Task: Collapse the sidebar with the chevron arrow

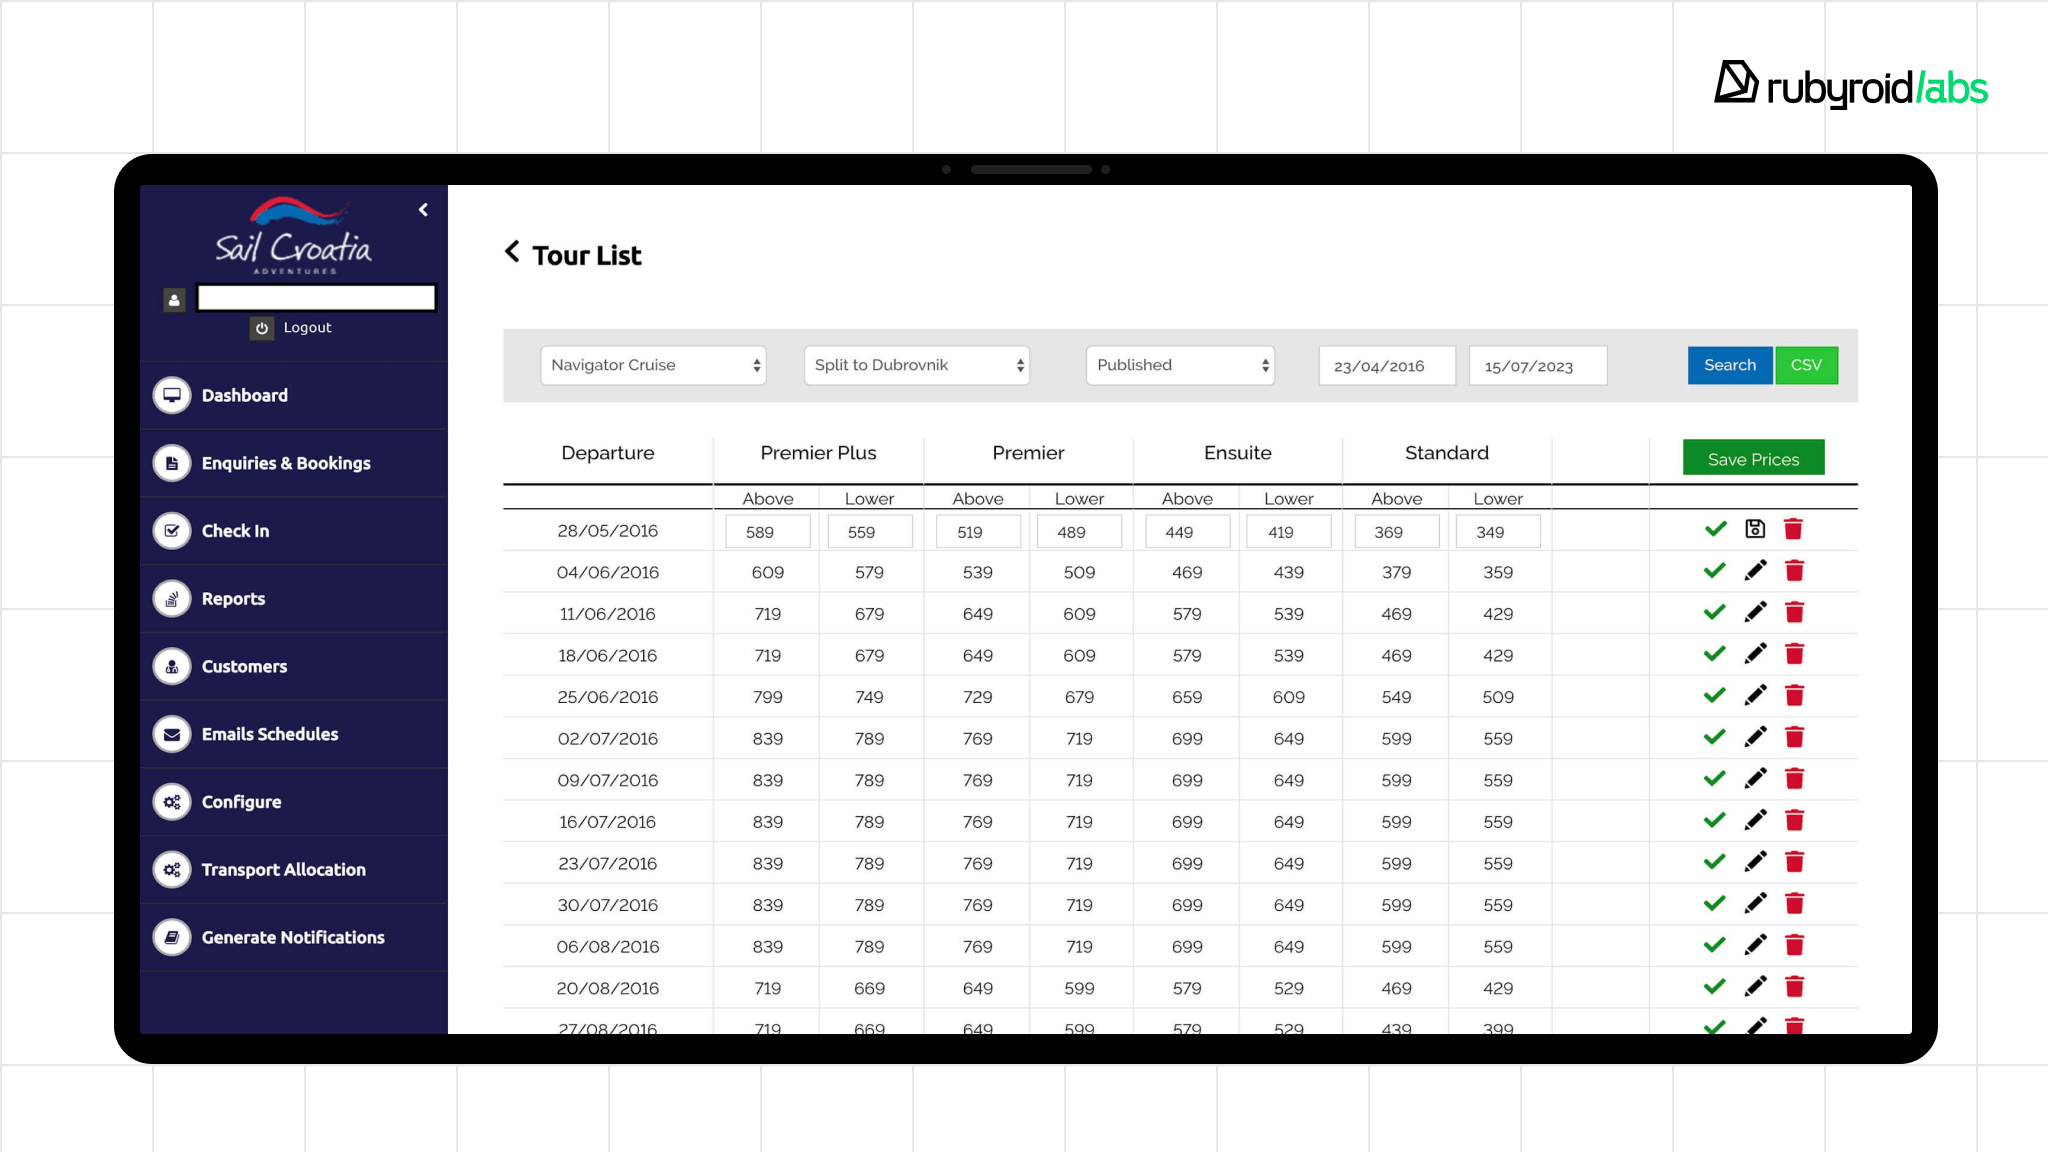Action: [423, 210]
